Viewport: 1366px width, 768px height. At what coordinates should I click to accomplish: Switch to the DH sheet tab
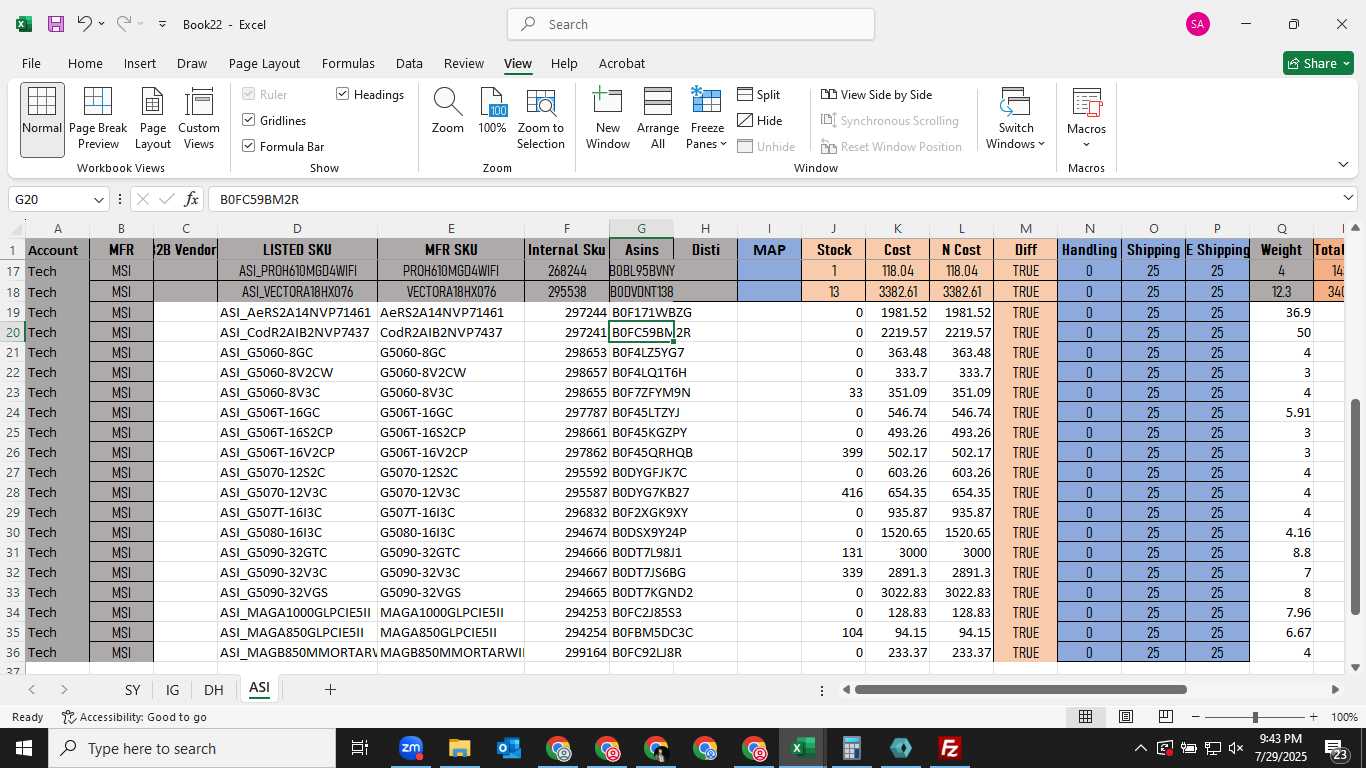coord(213,690)
